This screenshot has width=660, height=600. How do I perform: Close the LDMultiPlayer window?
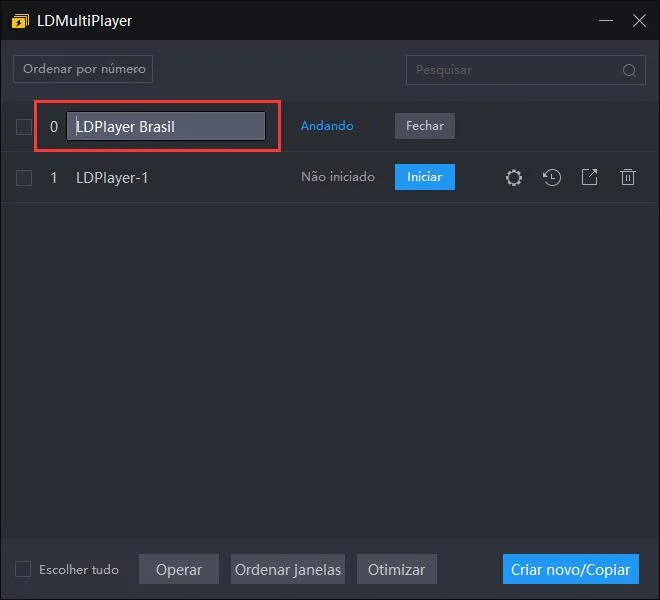[639, 21]
